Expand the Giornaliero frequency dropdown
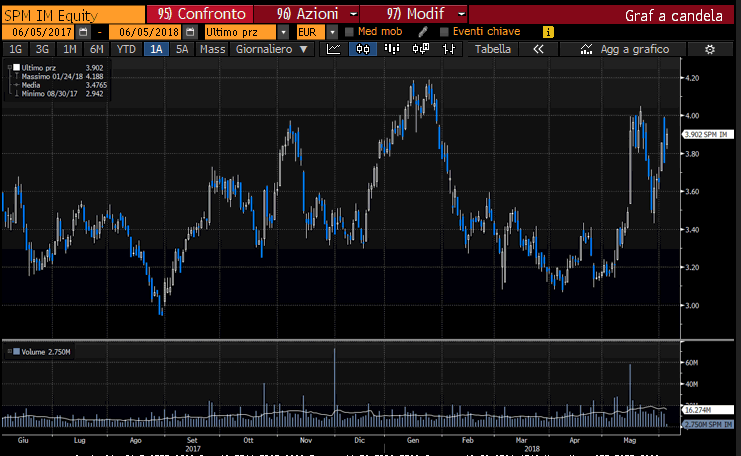Screen dimensions: 741x456 (x=270, y=49)
